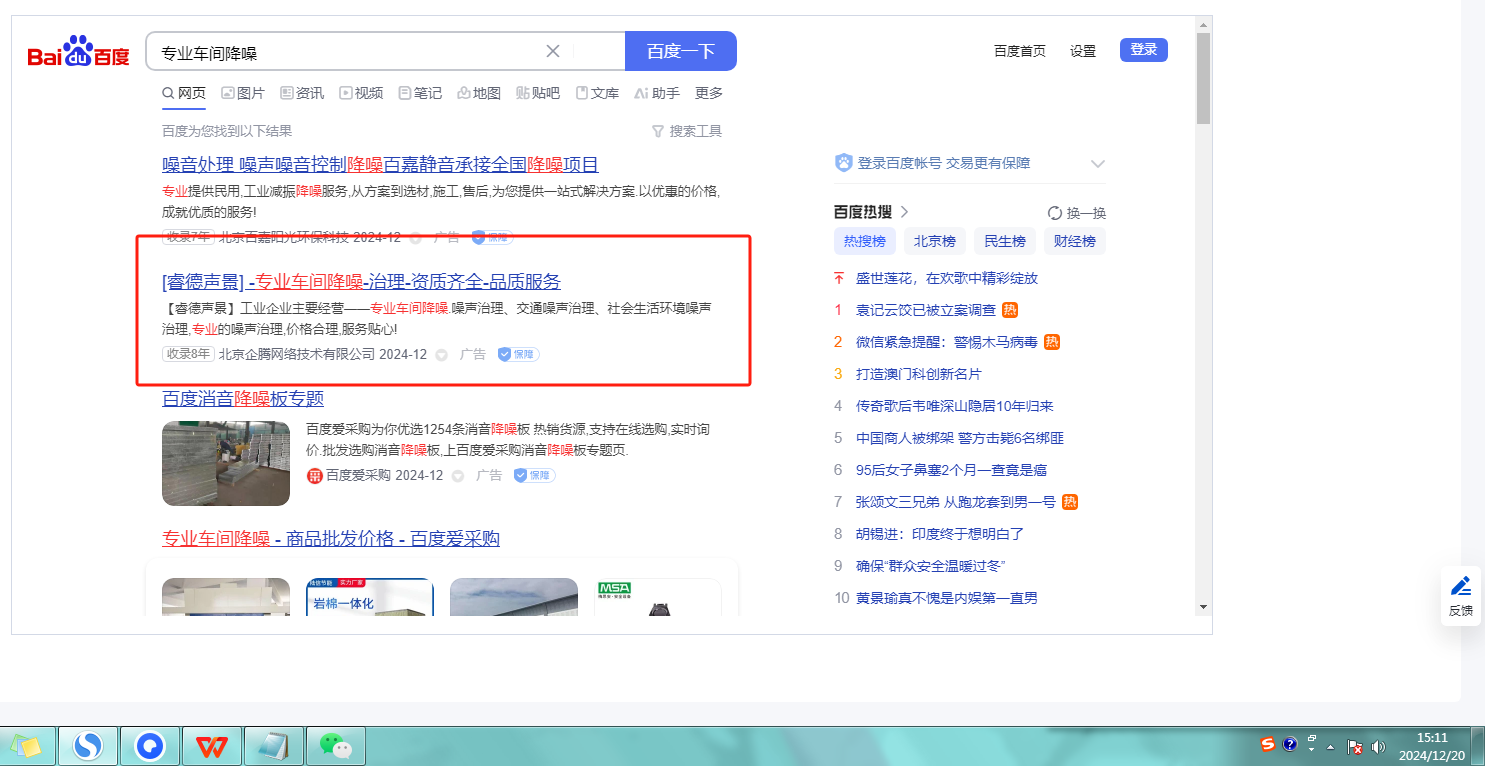Click the volume speaker tray icon
This screenshot has height=766, width=1485.
(1378, 746)
